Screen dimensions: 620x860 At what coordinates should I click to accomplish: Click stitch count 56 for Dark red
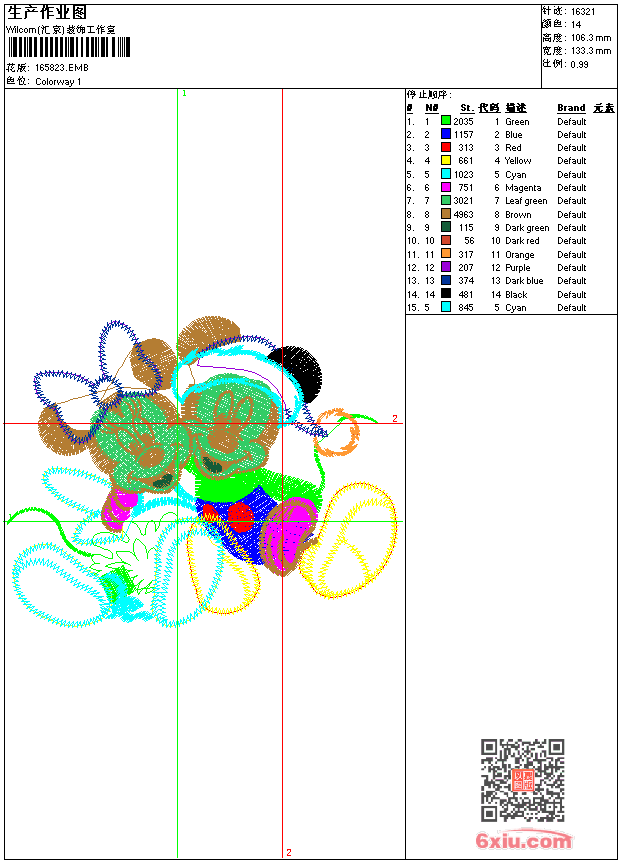pos(469,241)
